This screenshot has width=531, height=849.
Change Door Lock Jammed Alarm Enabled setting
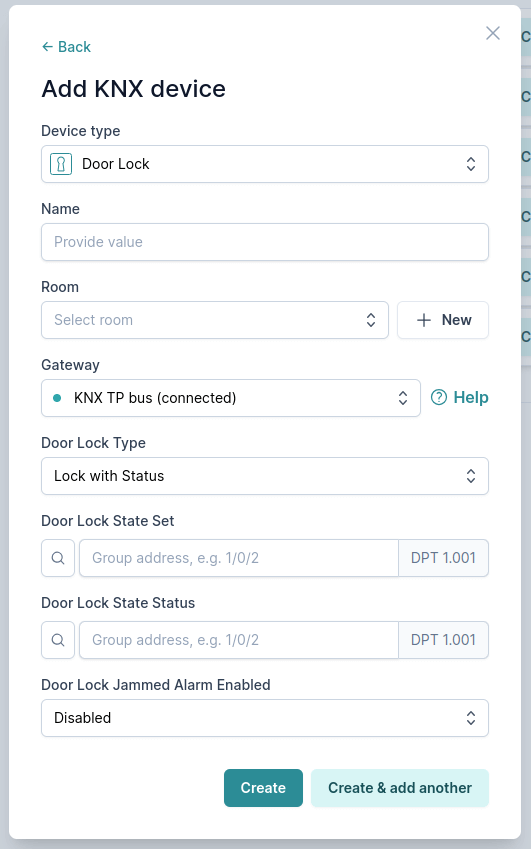(265, 718)
